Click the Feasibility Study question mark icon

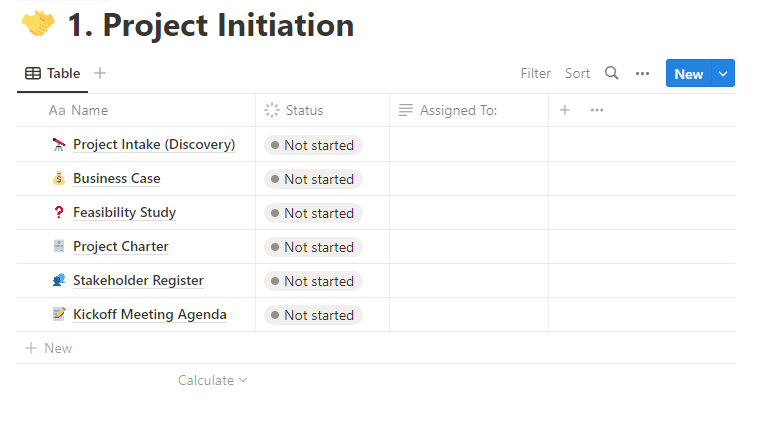tap(59, 213)
